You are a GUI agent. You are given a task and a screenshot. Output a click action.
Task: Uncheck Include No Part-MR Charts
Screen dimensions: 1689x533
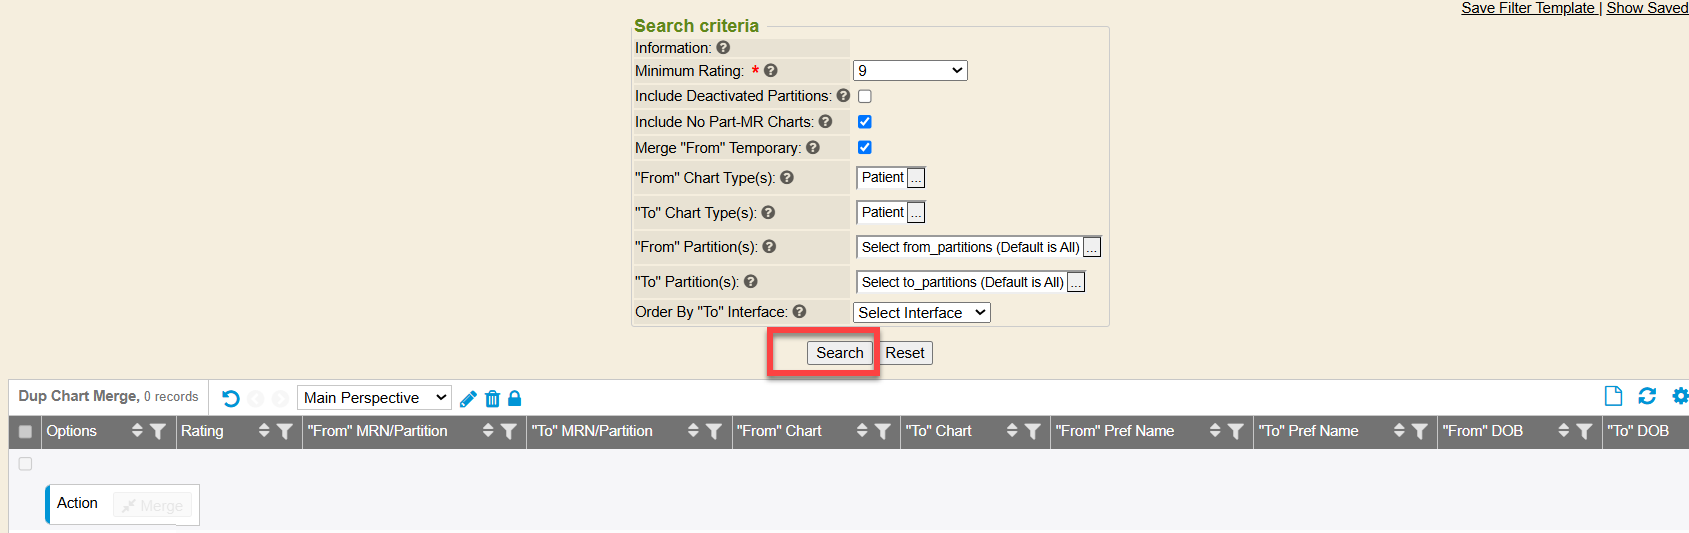865,122
